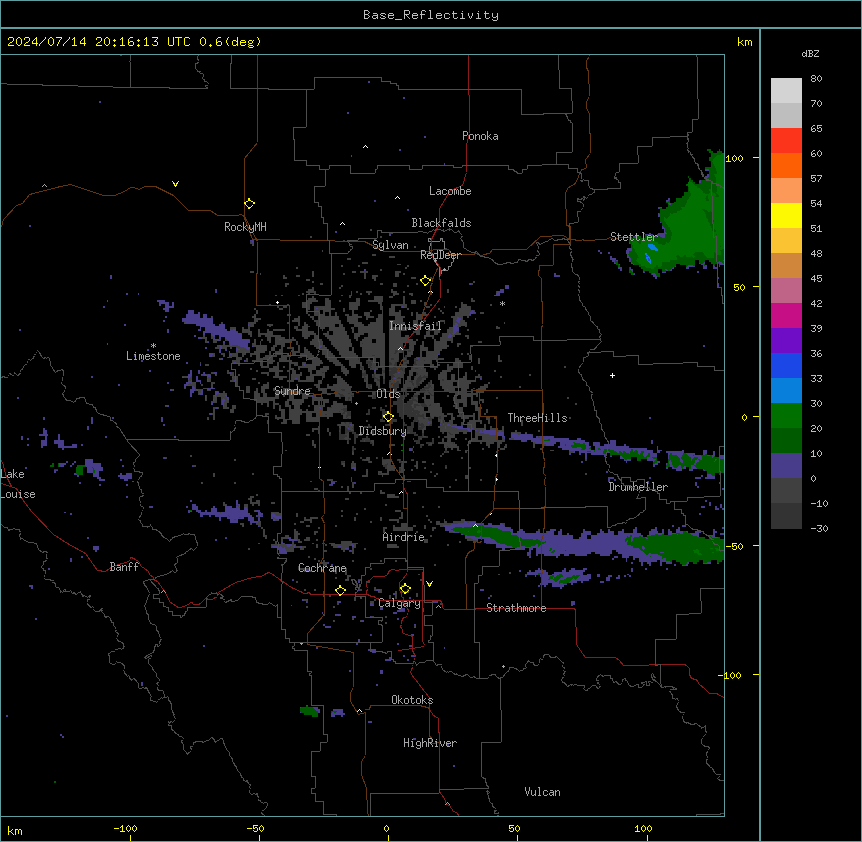Click the Base_Reflectivity title text
The height and width of the screenshot is (842, 862).
click(431, 15)
